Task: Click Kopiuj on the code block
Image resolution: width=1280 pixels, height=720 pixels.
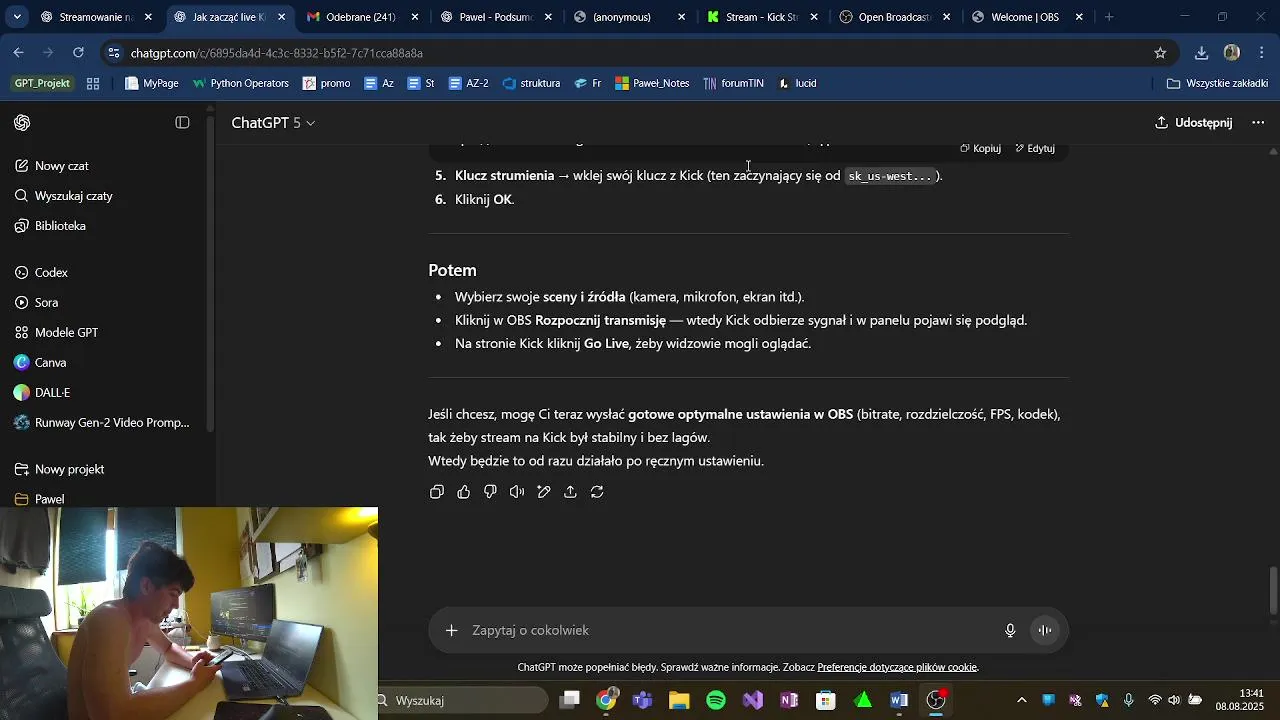Action: pos(980,148)
